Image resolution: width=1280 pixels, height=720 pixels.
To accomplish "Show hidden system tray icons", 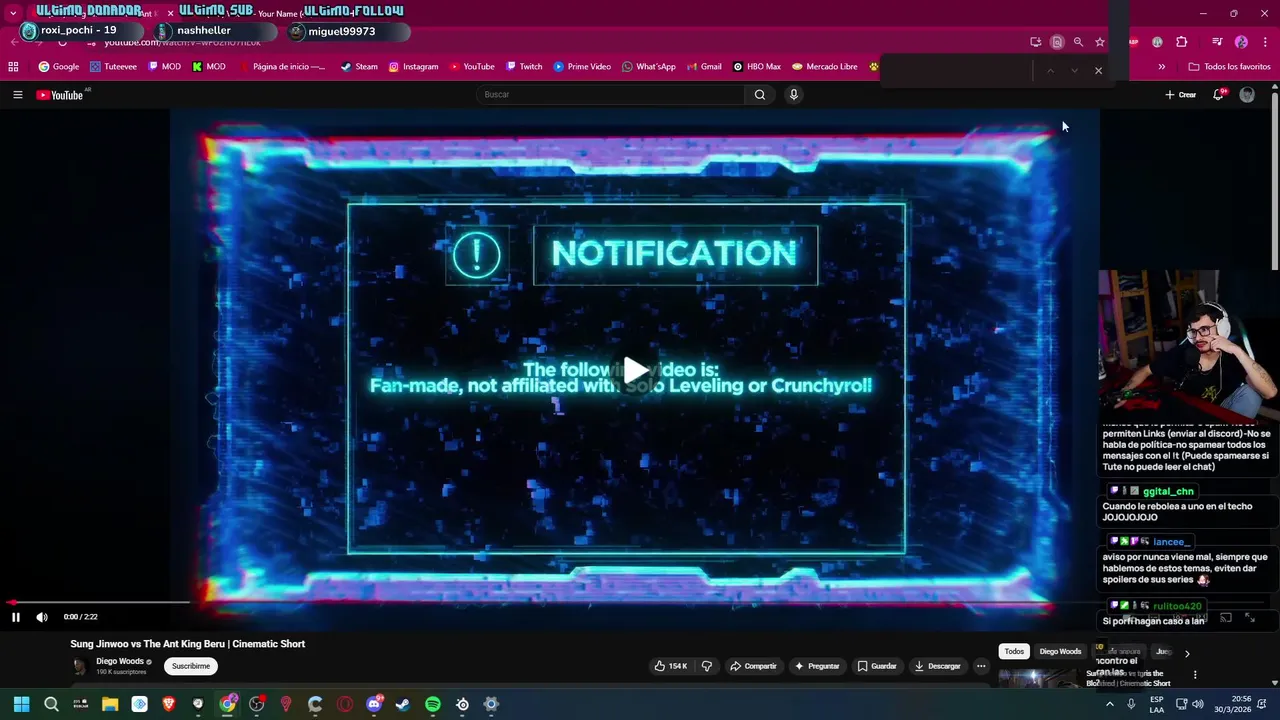I will pyautogui.click(x=1109, y=704).
